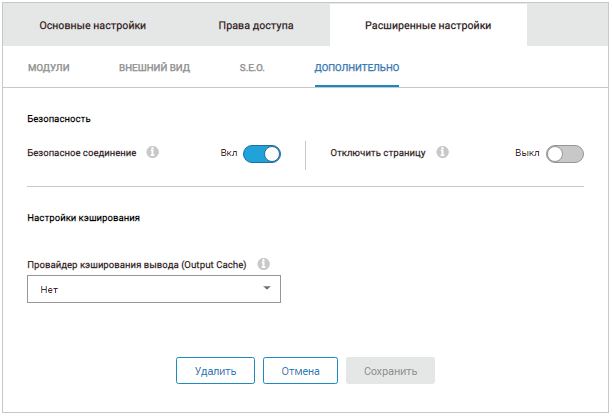Click the Отключить страницу label text
Screen dimensions: 612x416
tap(378, 154)
